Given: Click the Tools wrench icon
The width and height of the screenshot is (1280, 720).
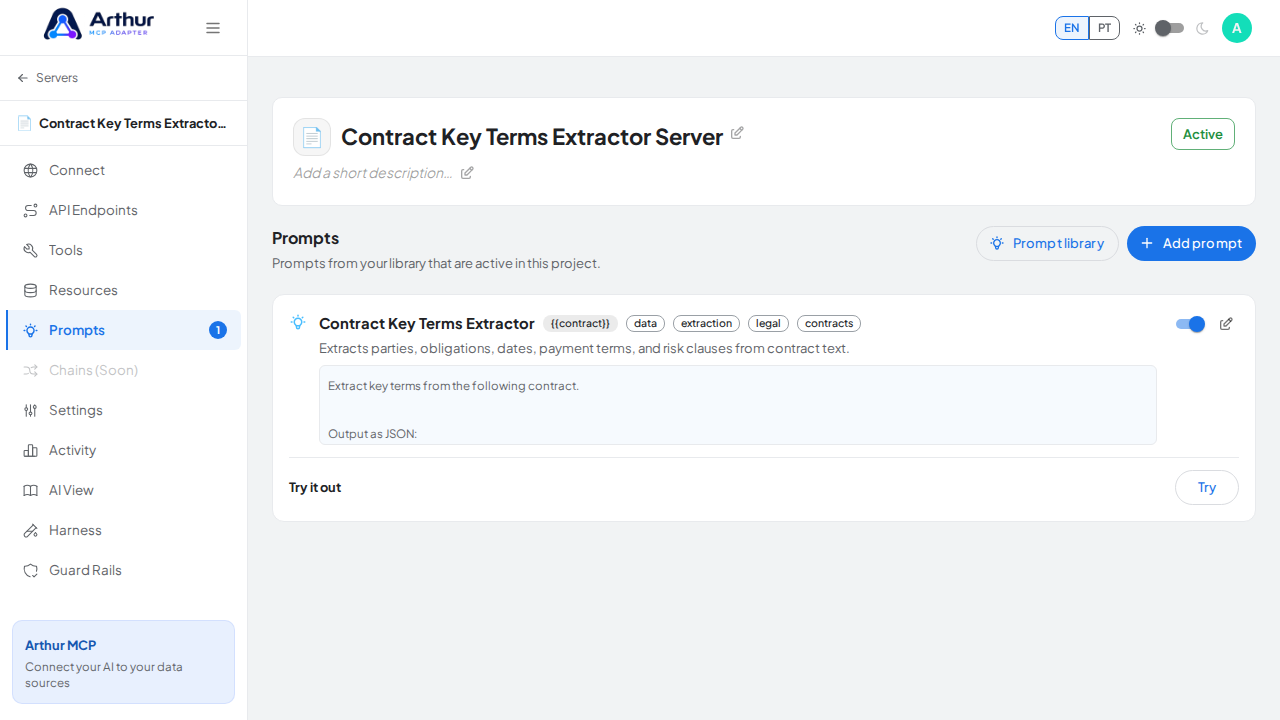Looking at the screenshot, I should click(x=30, y=250).
